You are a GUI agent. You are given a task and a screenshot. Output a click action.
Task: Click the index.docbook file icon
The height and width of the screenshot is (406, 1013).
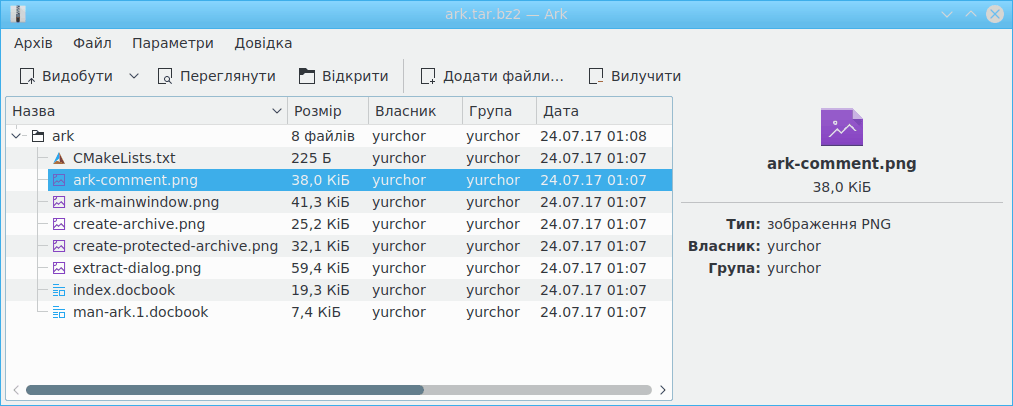click(59, 290)
